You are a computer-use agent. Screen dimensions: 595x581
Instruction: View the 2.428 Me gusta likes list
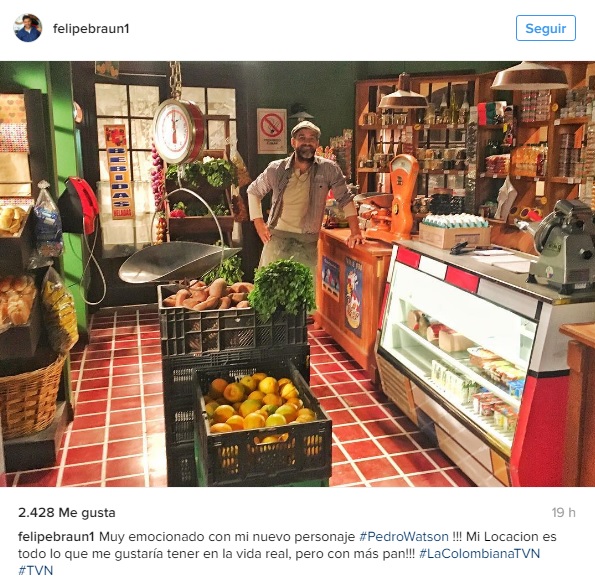tap(67, 513)
